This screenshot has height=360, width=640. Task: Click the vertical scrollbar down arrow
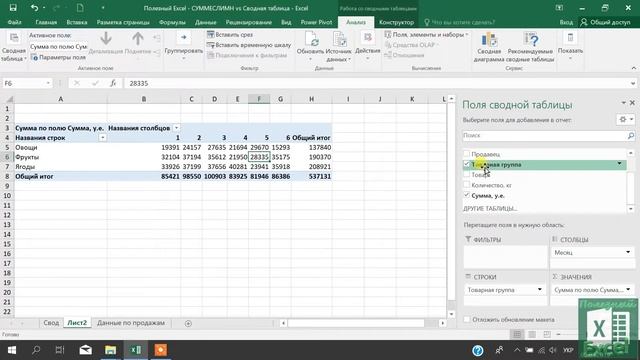451,314
